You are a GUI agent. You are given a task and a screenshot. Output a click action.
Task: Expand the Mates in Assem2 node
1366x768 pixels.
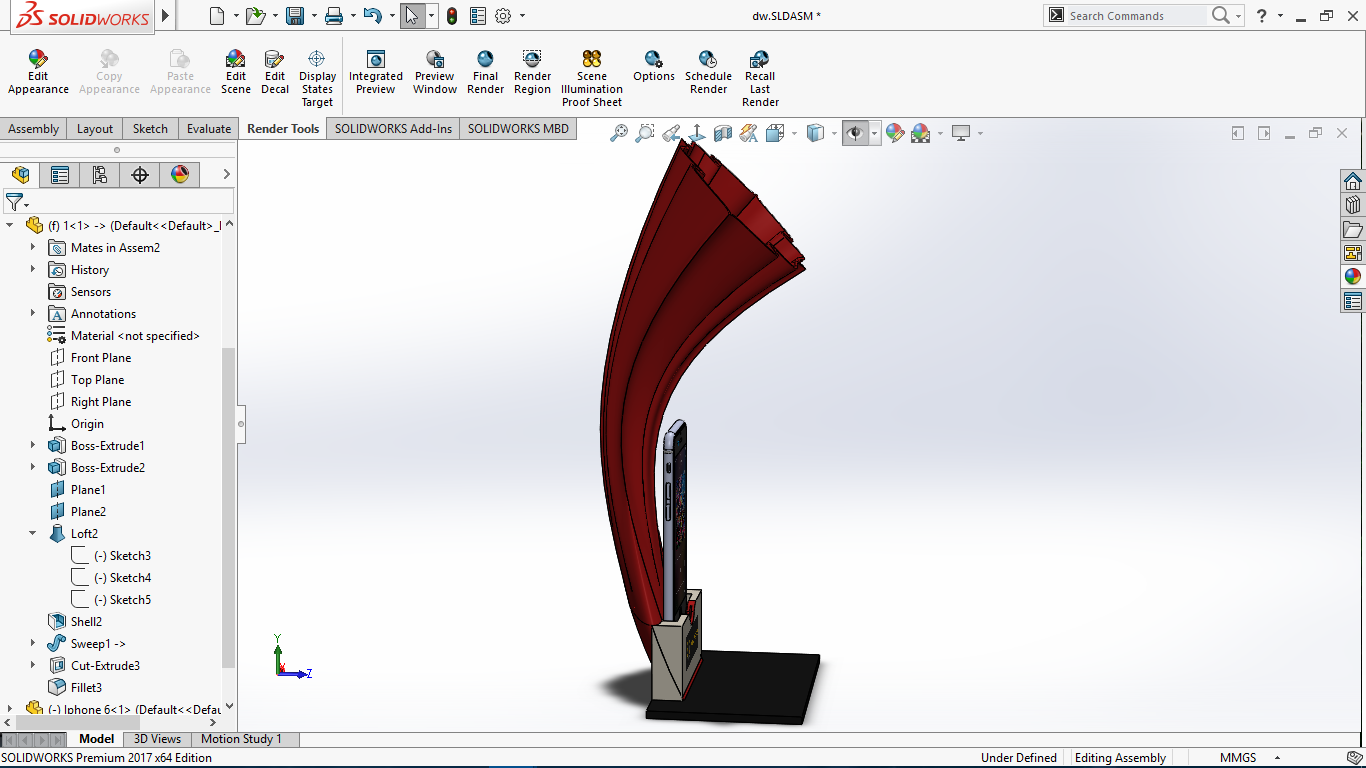pyautogui.click(x=33, y=247)
